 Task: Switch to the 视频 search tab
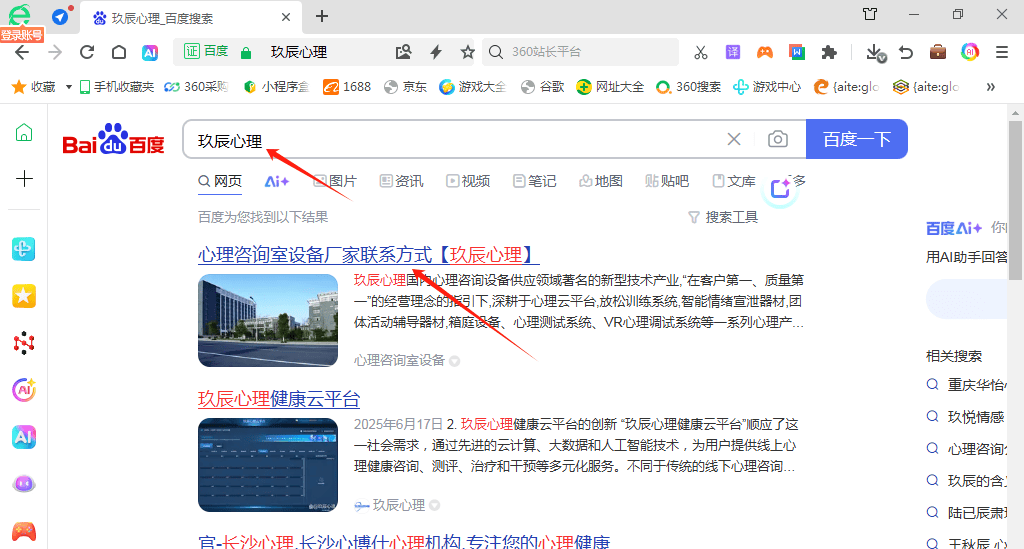[x=468, y=181]
